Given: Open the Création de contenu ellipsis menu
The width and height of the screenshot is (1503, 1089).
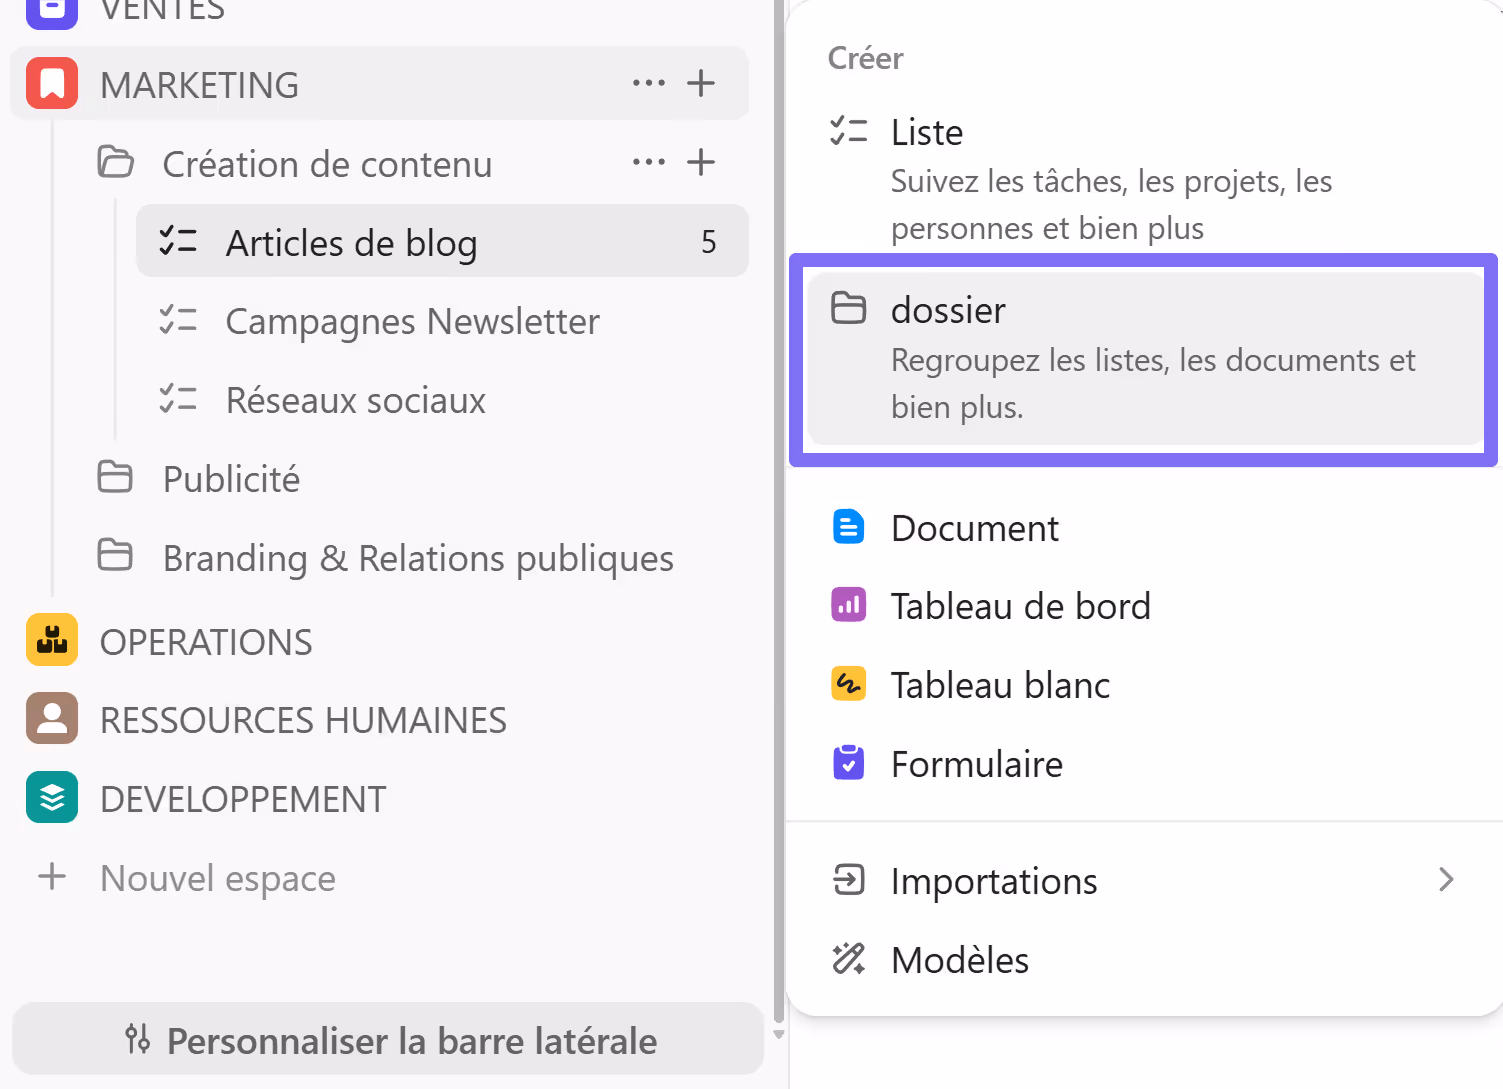Looking at the screenshot, I should point(648,162).
